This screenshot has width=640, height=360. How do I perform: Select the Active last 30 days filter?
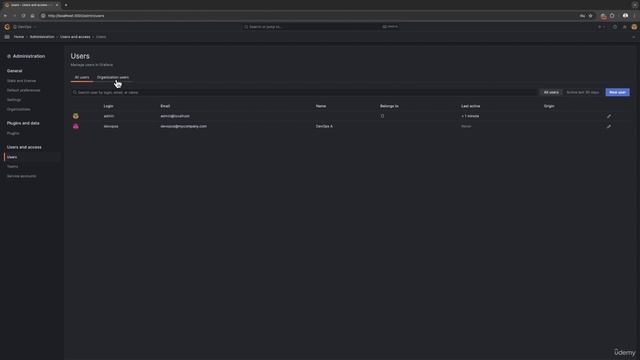[x=582, y=92]
